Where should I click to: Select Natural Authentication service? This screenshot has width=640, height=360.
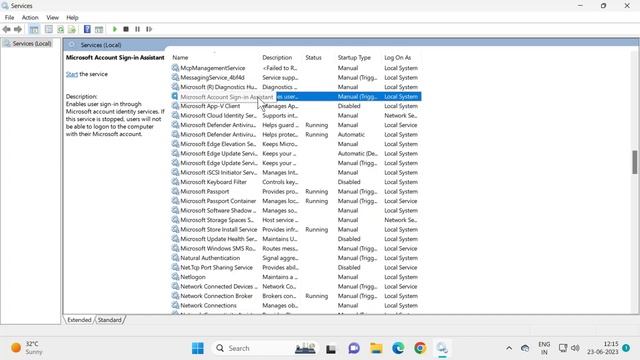(296, 258)
